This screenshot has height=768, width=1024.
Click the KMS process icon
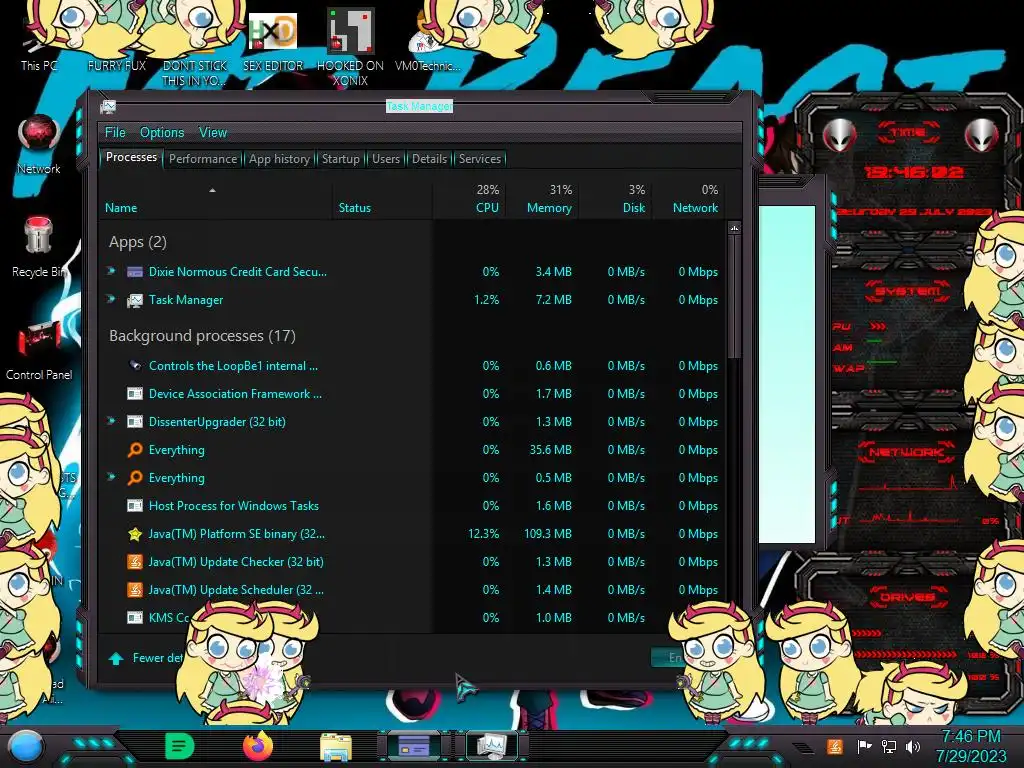coord(135,618)
